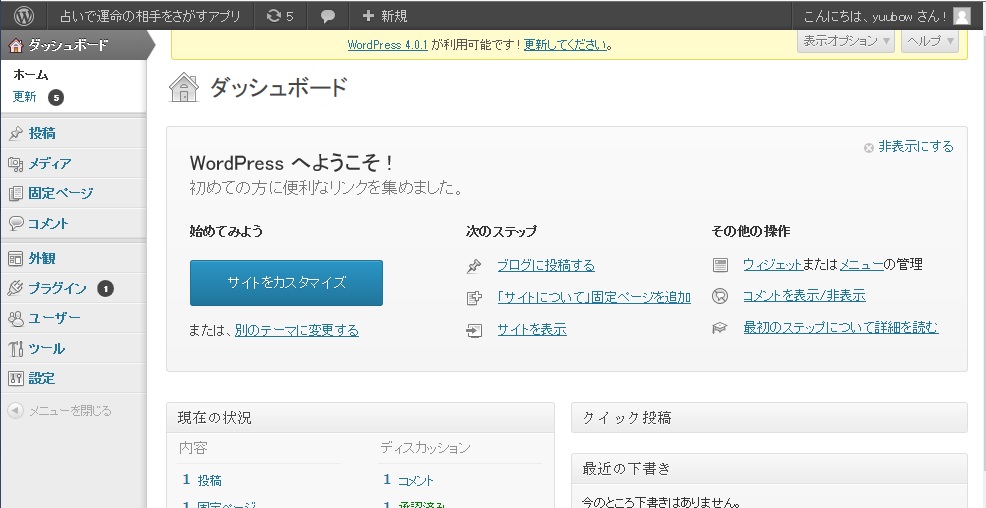Click the 1 投稿 link in 現在の状況

click(x=202, y=480)
